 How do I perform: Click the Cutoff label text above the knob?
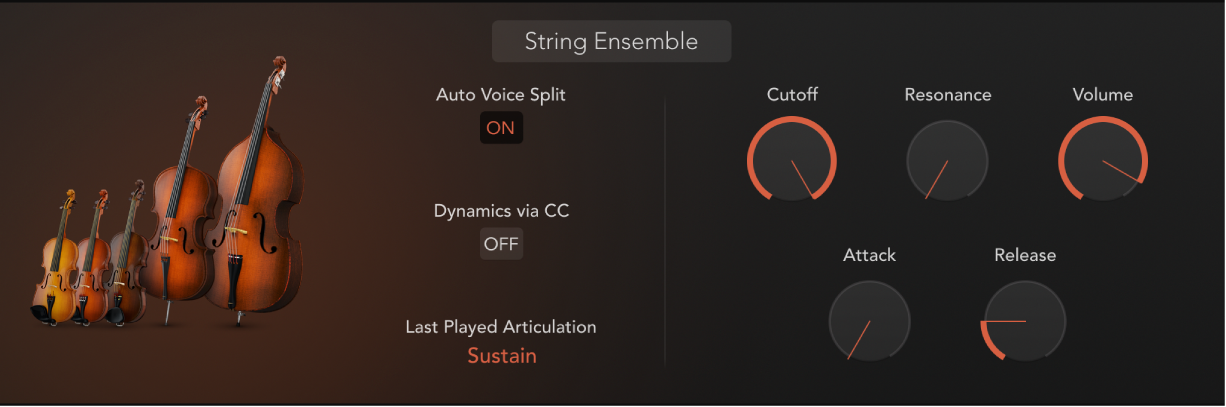pyautogui.click(x=791, y=95)
